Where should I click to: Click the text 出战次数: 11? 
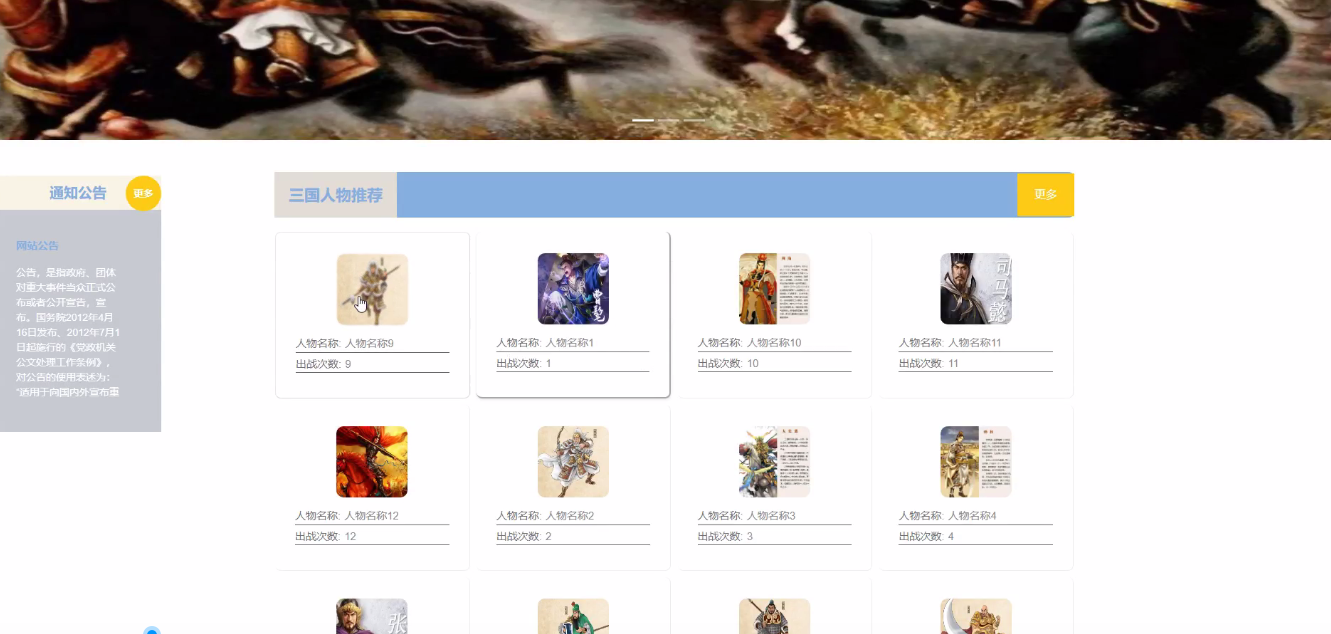(929, 363)
